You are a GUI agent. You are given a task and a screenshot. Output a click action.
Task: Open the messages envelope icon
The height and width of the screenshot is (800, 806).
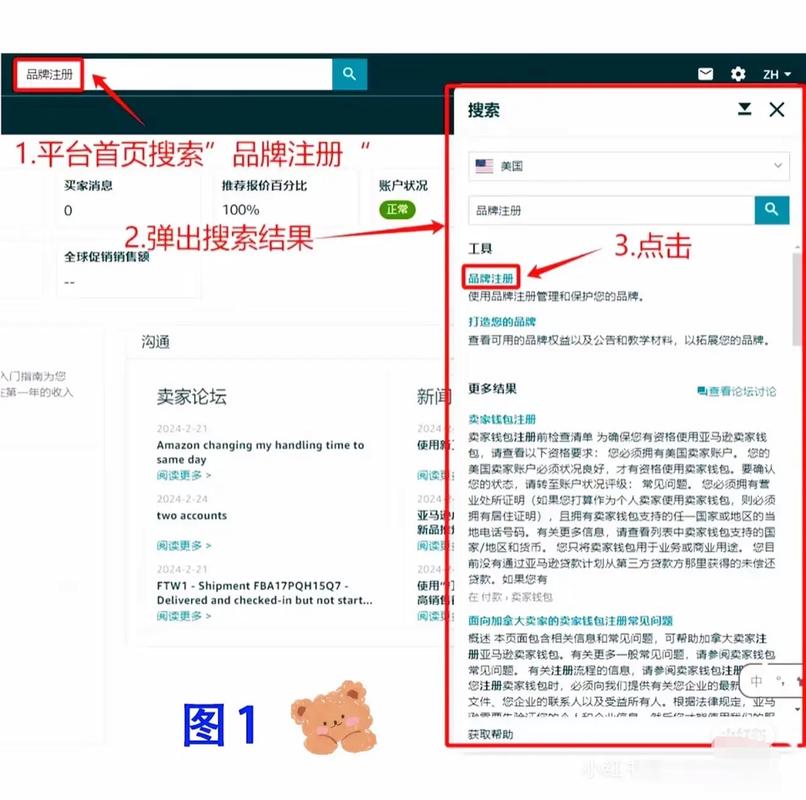click(706, 73)
